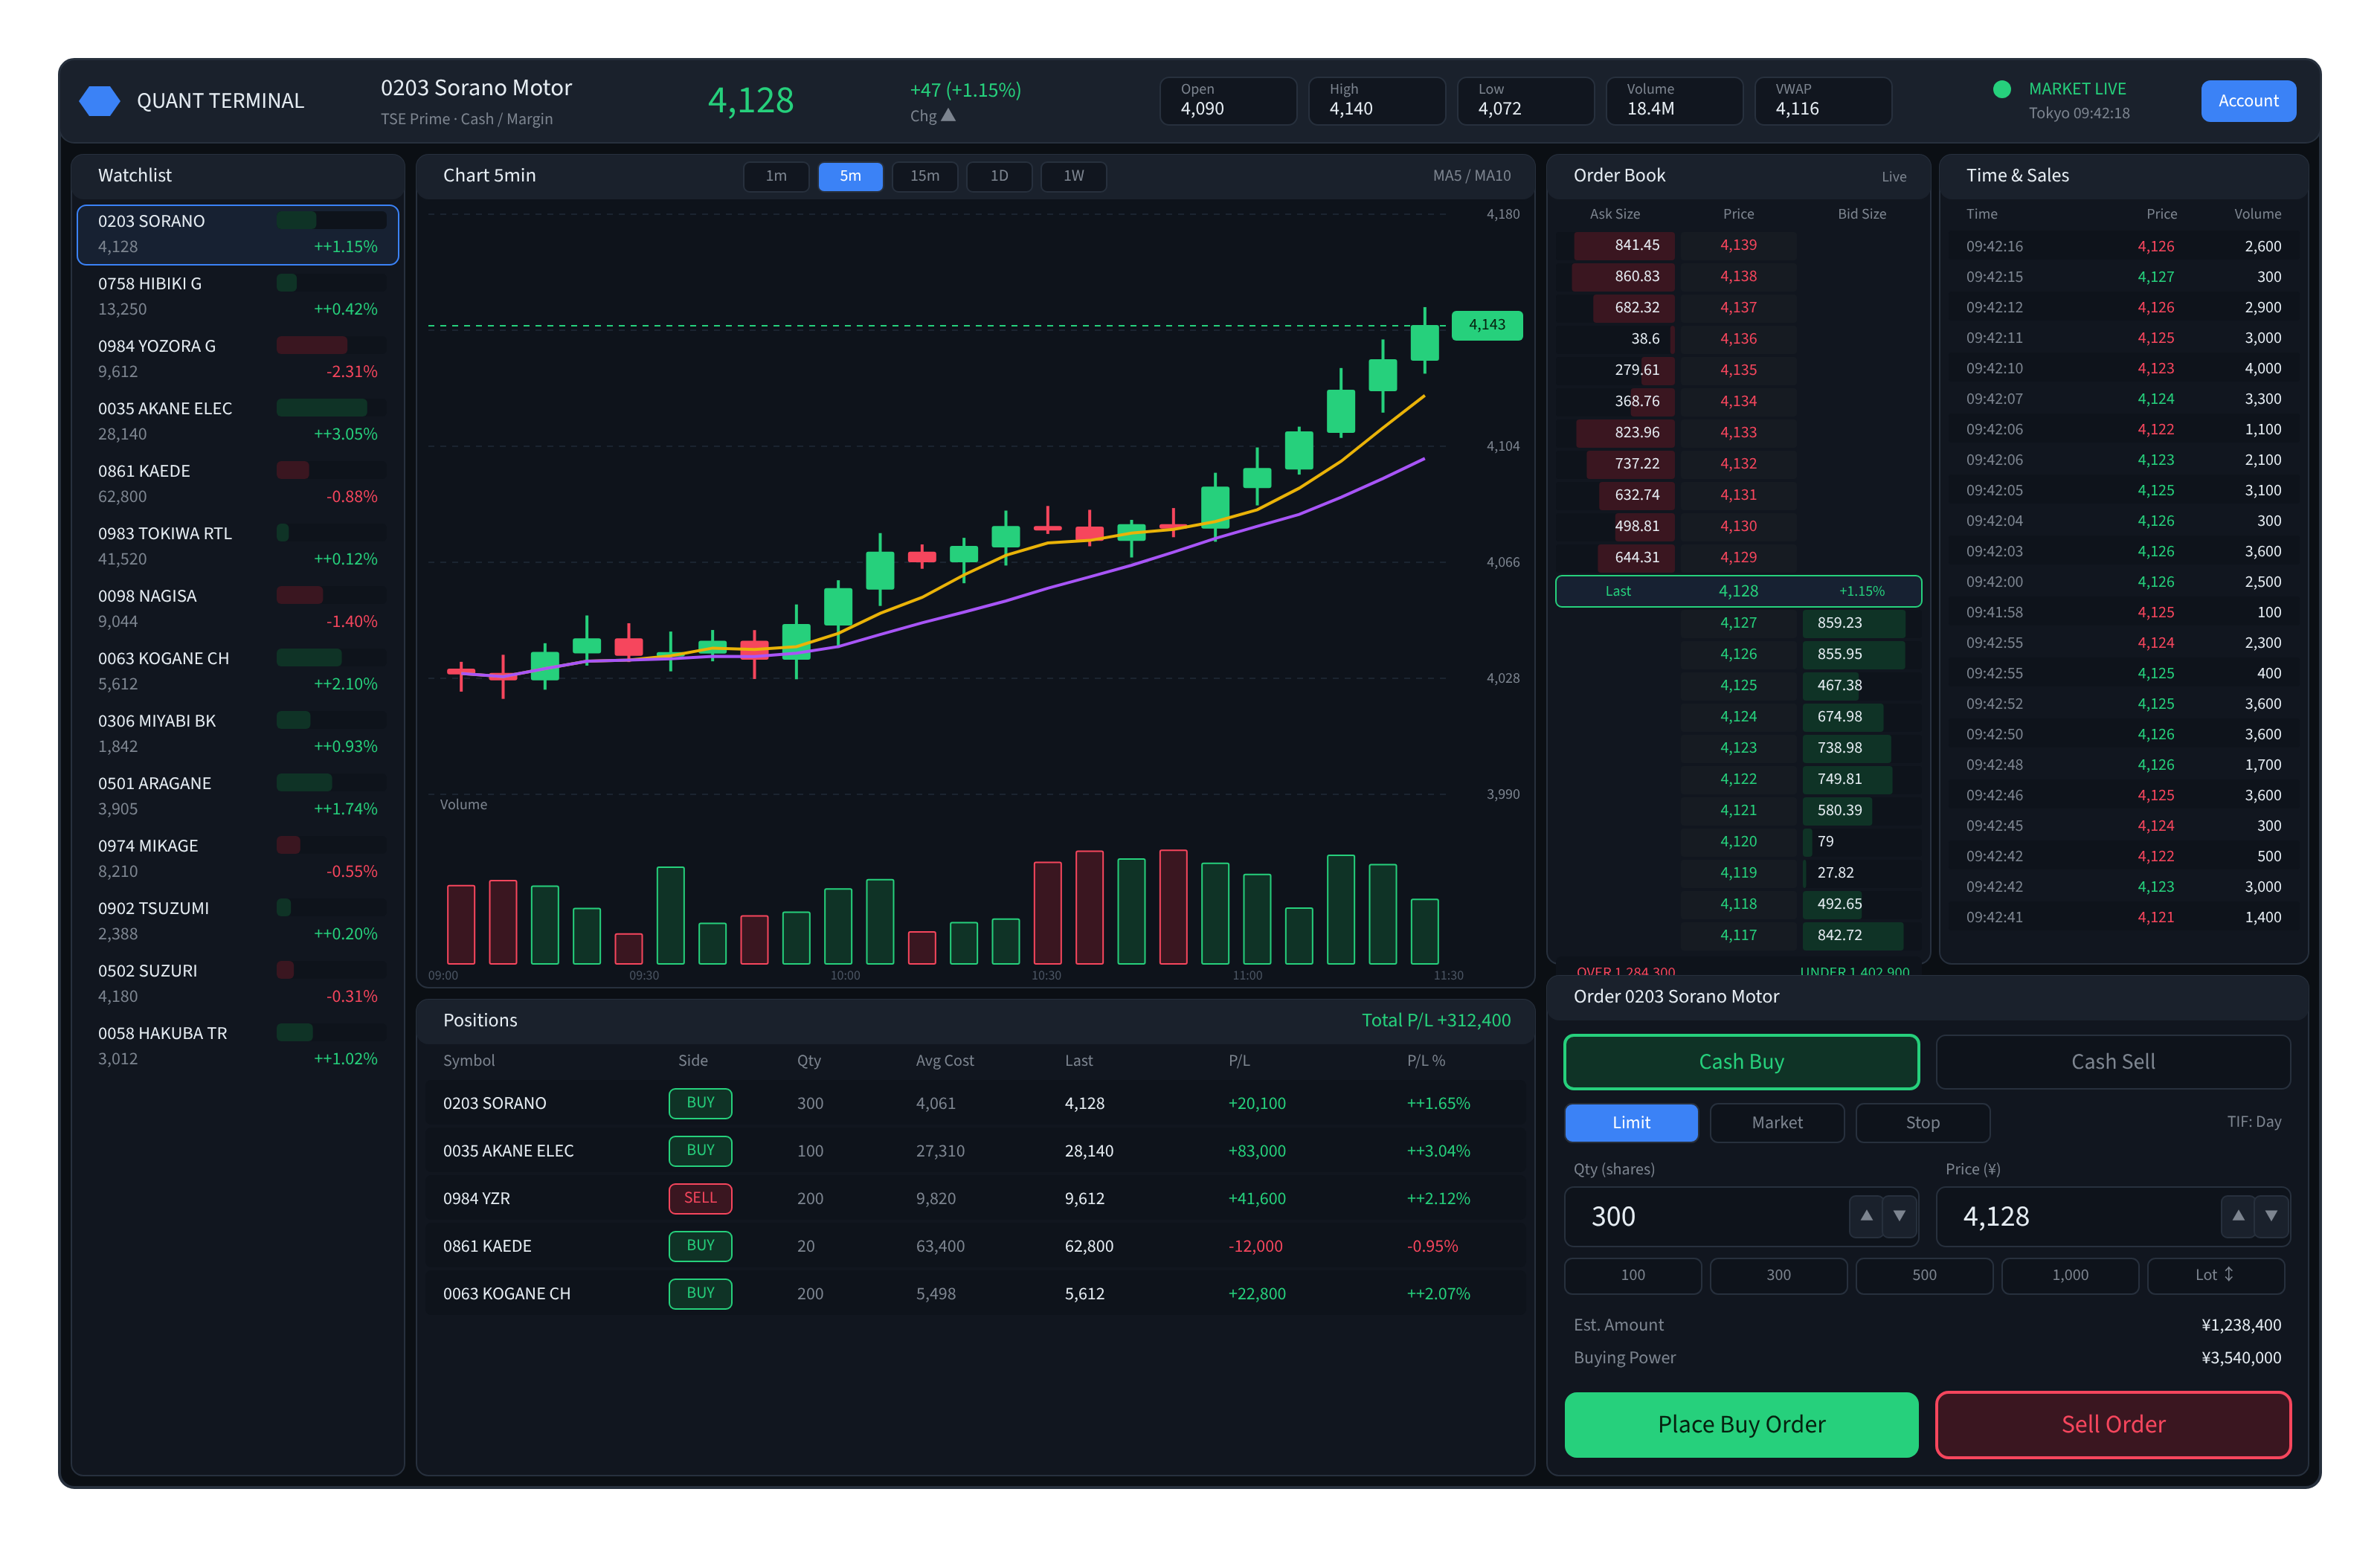
Task: Click the MA5 / MA10 indicator label
Action: 1471,176
